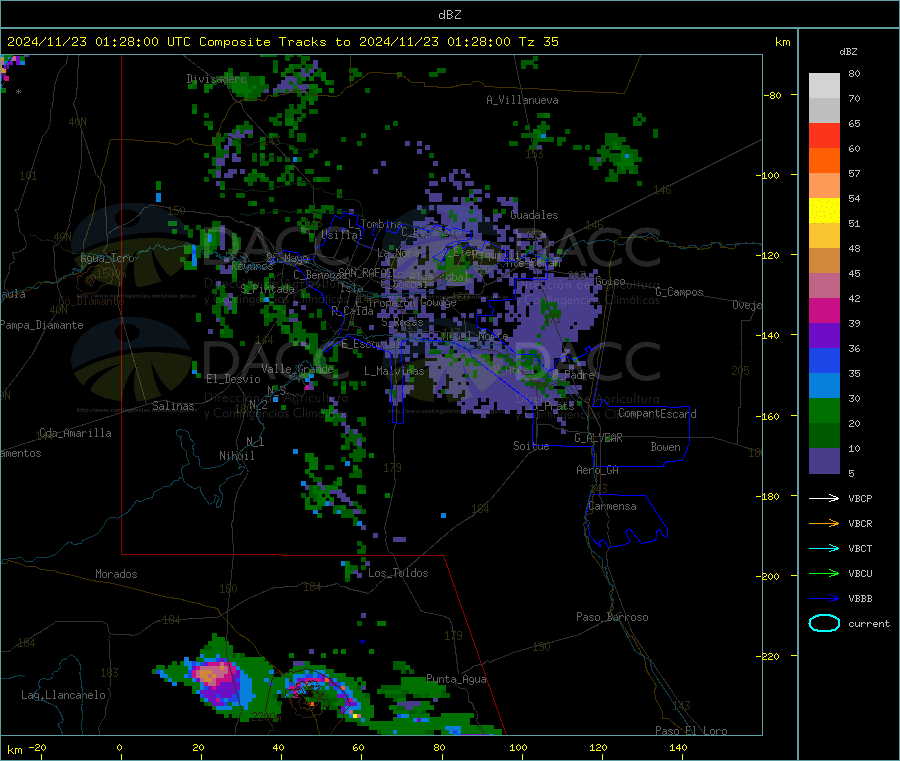The image size is (900, 761).
Task: Click the Punta_Agua map label
Action: coord(456,680)
